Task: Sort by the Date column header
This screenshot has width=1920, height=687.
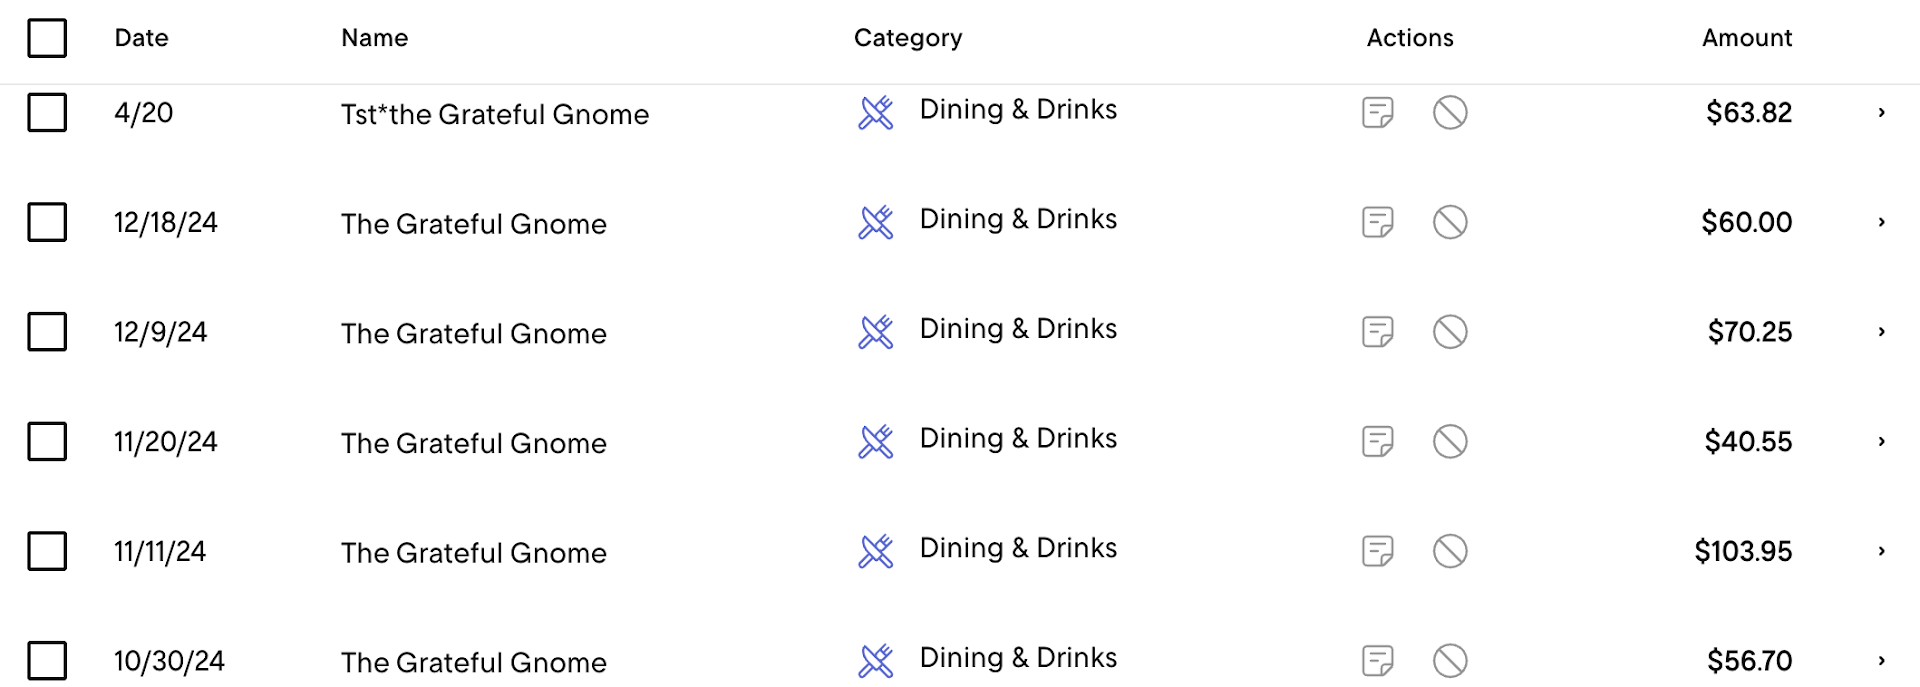Action: point(141,38)
